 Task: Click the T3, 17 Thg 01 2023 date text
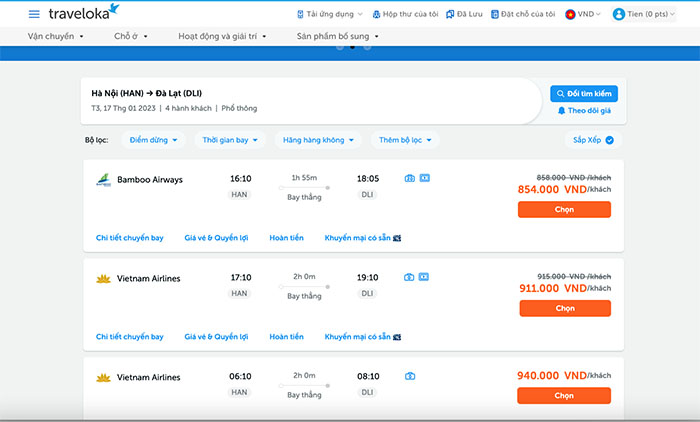[x=124, y=108]
